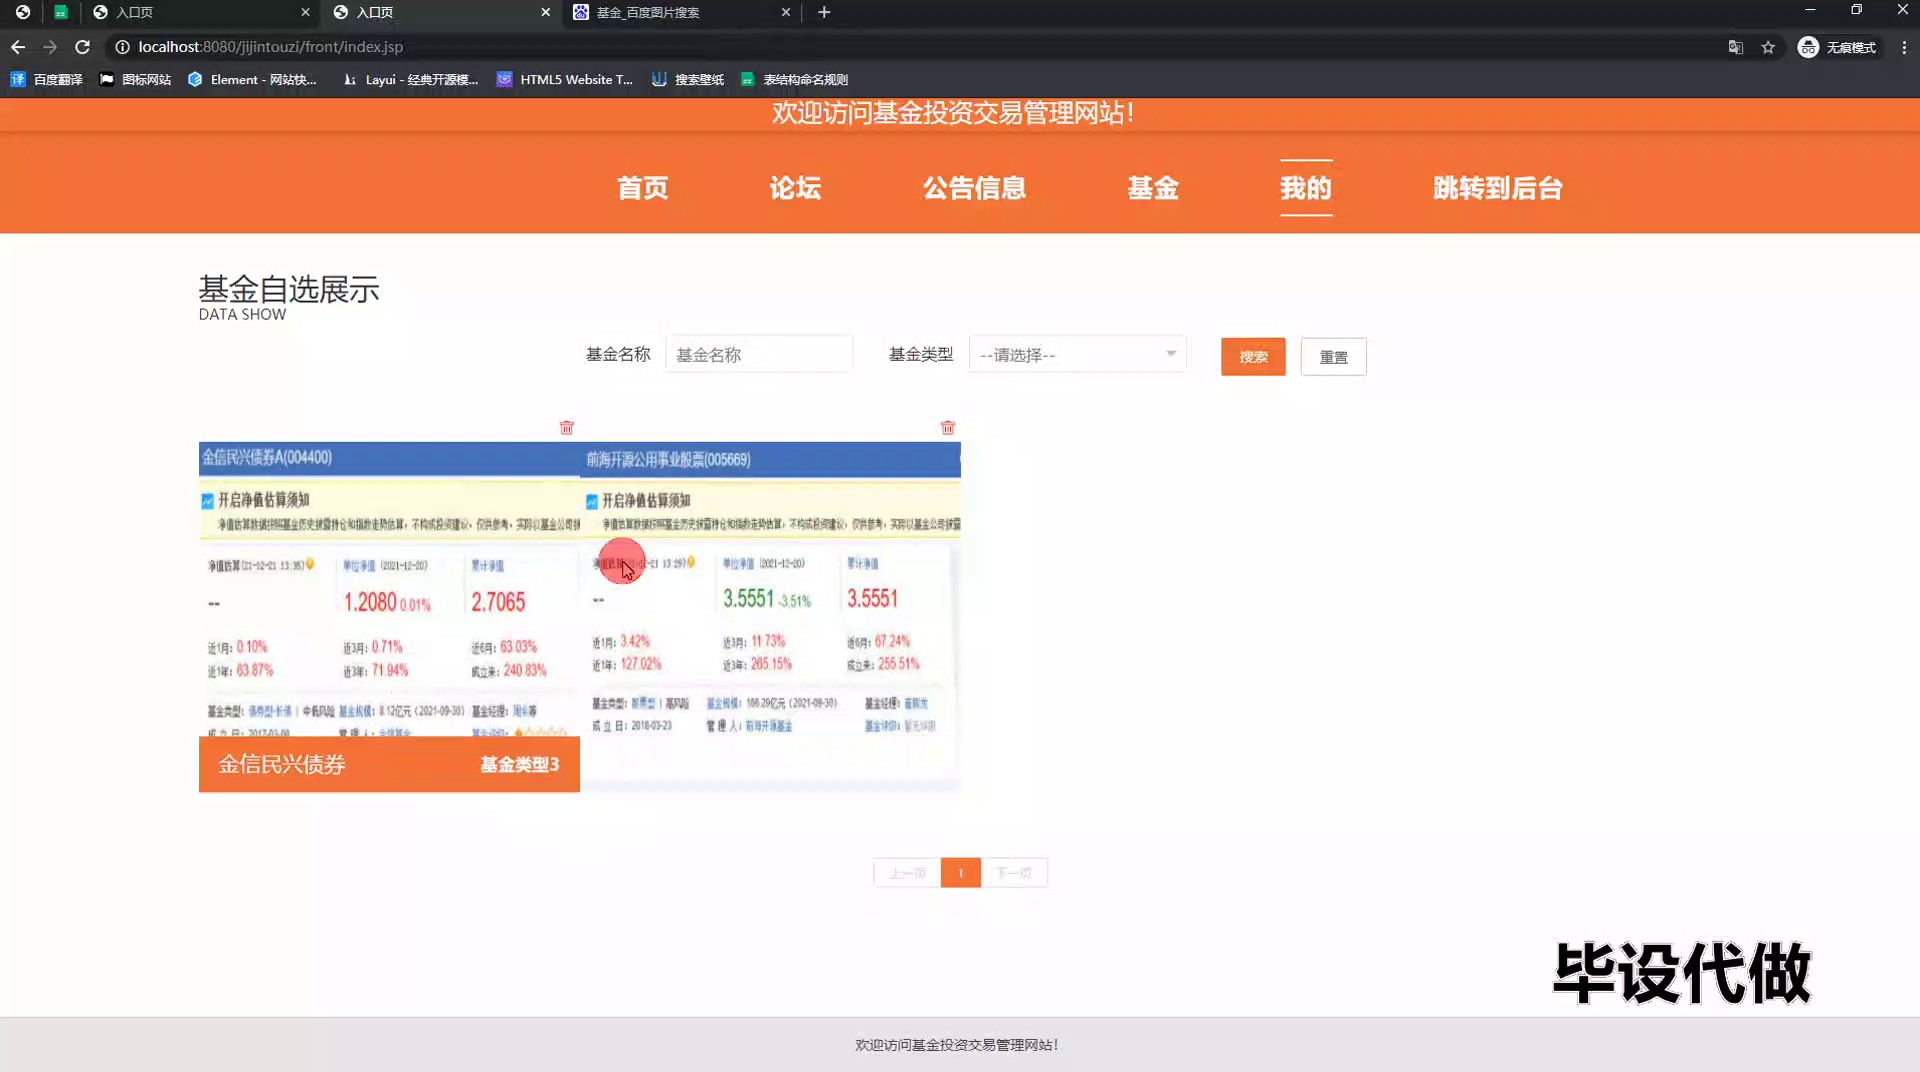This screenshot has width=1920, height=1072.
Task: Switch to the green-icon pinned browser tab
Action: (x=61, y=12)
